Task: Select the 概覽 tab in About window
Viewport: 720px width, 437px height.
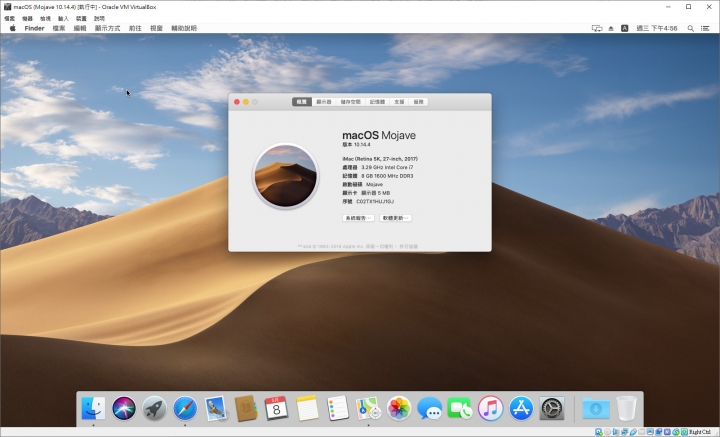Action: coord(302,102)
